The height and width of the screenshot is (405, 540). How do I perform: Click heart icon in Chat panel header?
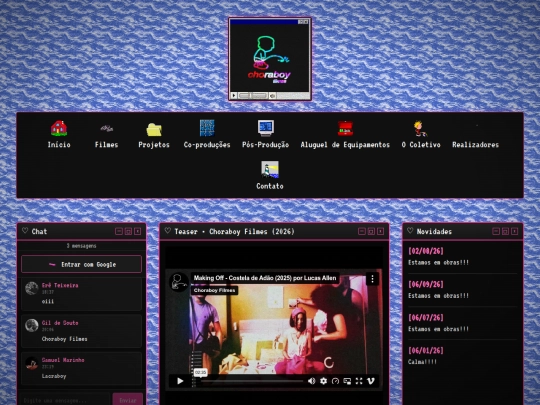[25, 231]
